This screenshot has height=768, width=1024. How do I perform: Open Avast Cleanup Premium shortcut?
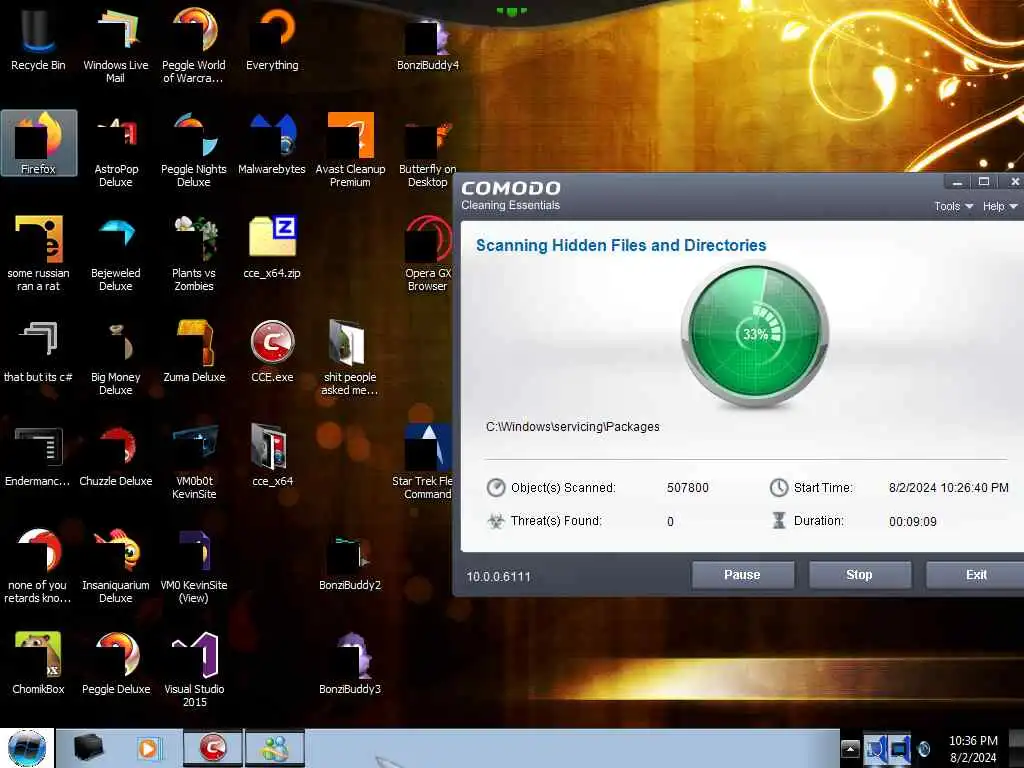coord(350,150)
